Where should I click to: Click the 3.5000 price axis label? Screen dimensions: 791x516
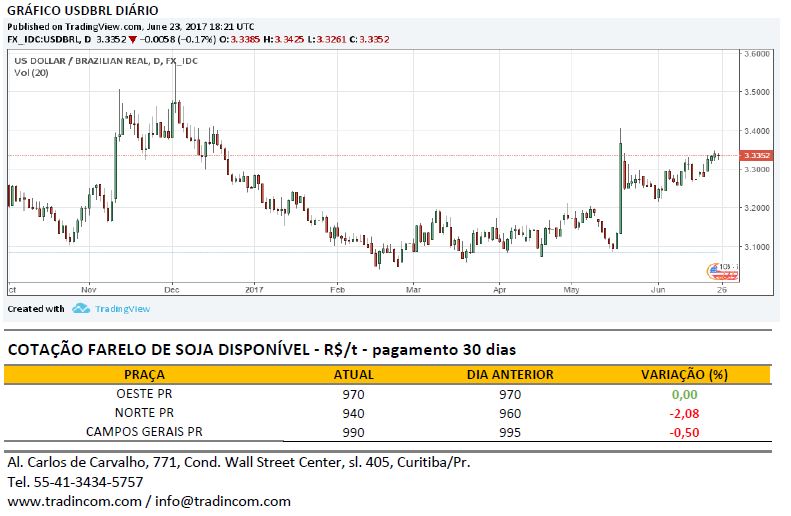(x=757, y=92)
